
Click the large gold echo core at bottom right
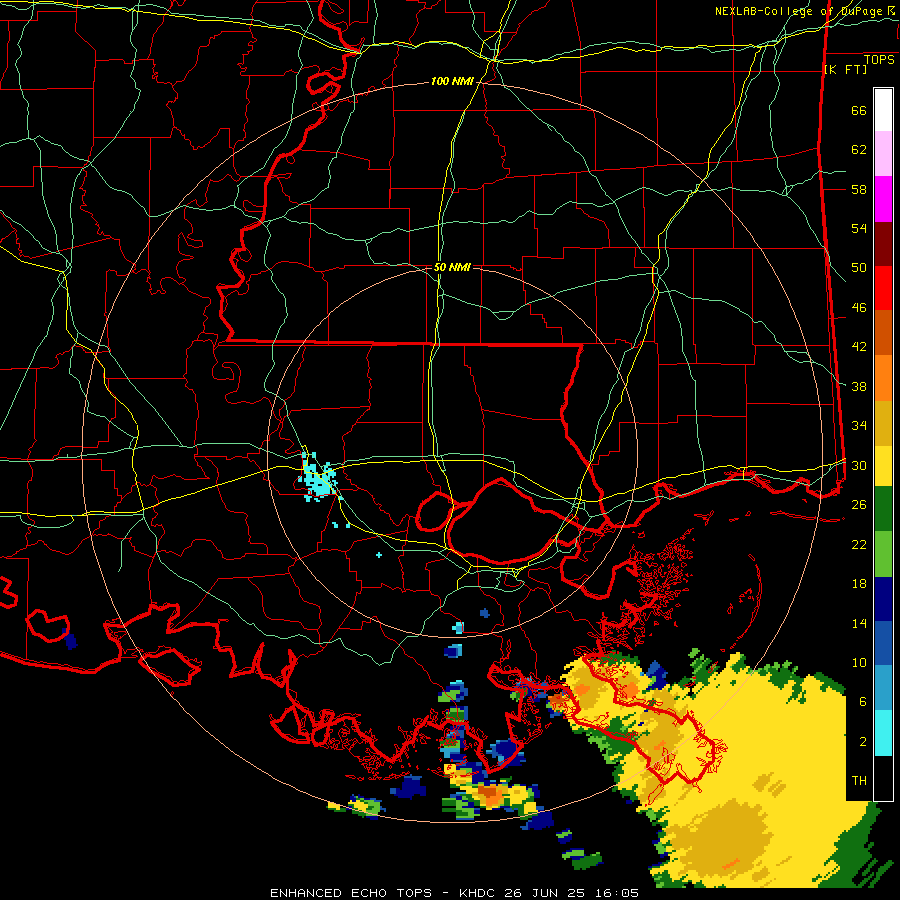tap(720, 838)
